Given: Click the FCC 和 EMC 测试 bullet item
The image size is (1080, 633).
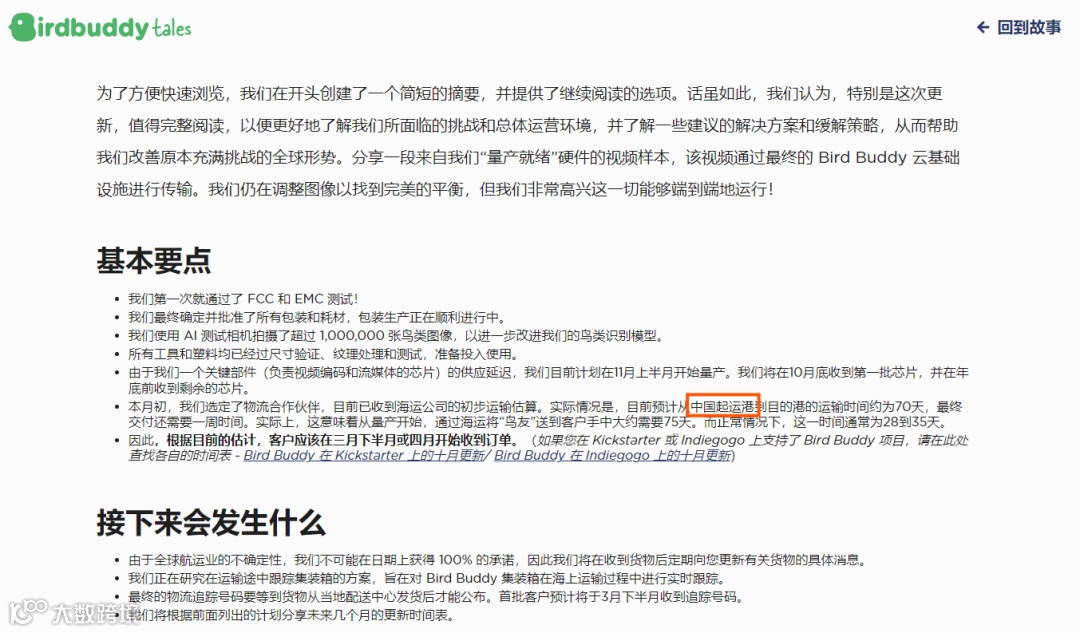Looking at the screenshot, I should click(243, 299).
